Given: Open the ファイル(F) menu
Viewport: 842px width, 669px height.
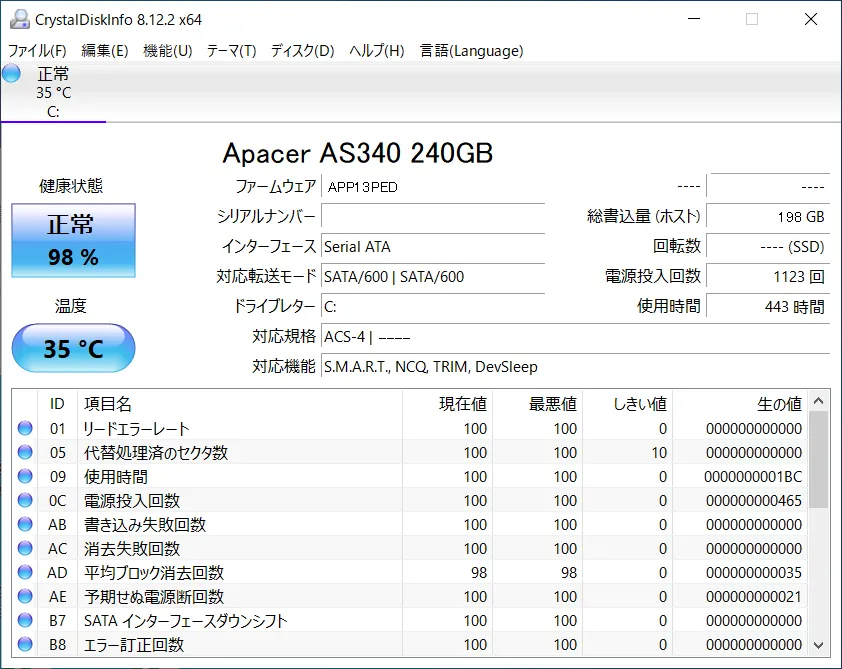Looking at the screenshot, I should (x=37, y=50).
